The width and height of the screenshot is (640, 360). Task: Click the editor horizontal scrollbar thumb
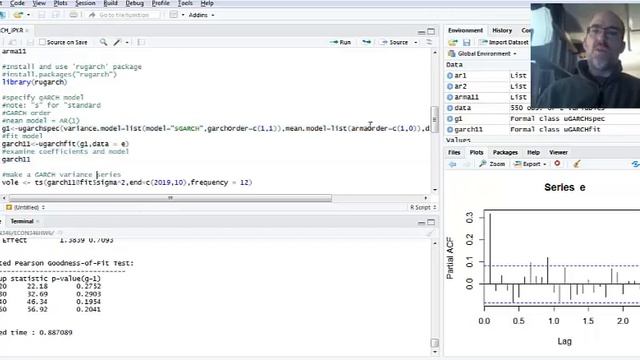click(x=170, y=198)
